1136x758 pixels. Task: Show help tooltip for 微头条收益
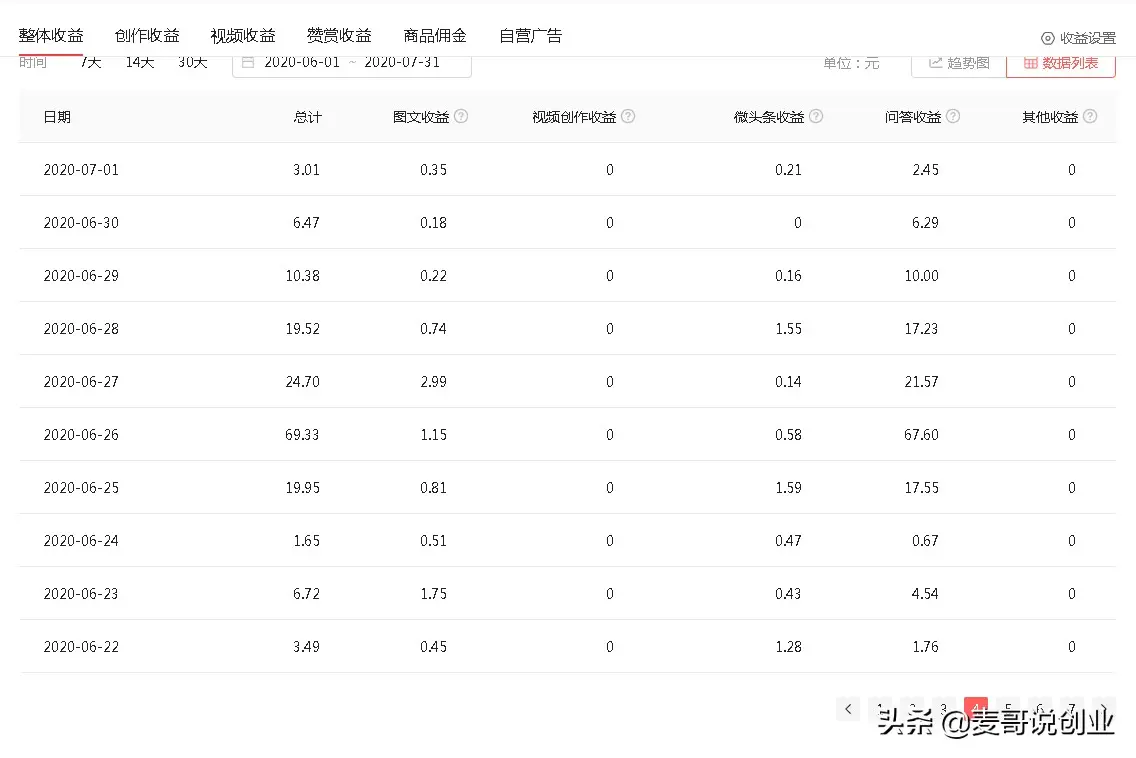coord(816,116)
